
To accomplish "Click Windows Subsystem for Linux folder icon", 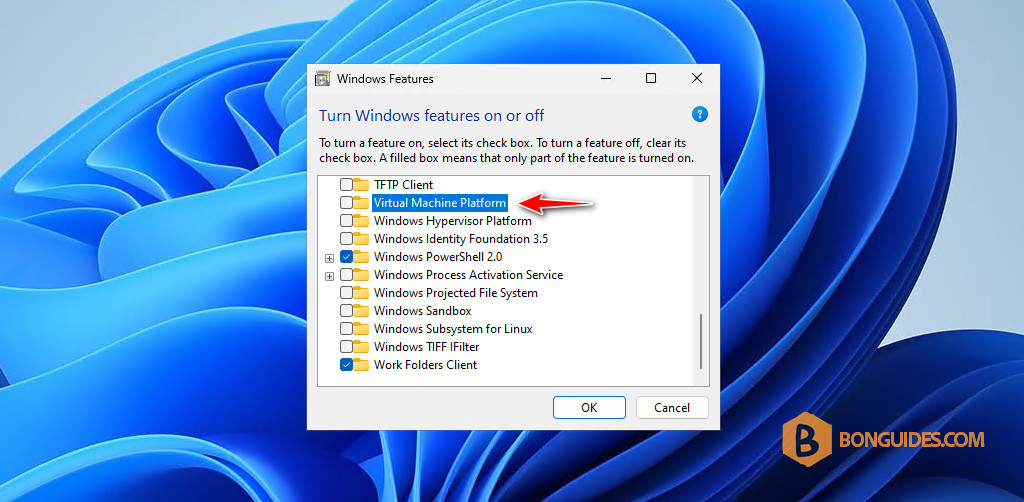I will pyautogui.click(x=361, y=328).
